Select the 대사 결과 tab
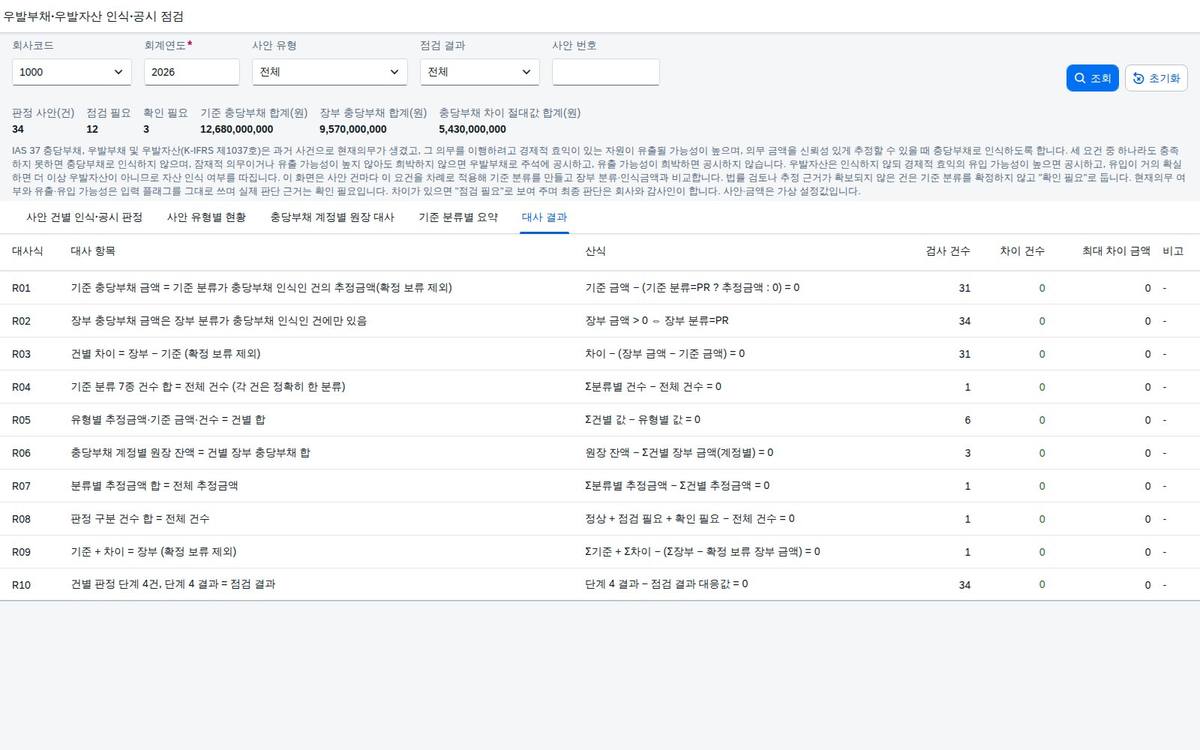This screenshot has width=1200, height=750. 545,217
